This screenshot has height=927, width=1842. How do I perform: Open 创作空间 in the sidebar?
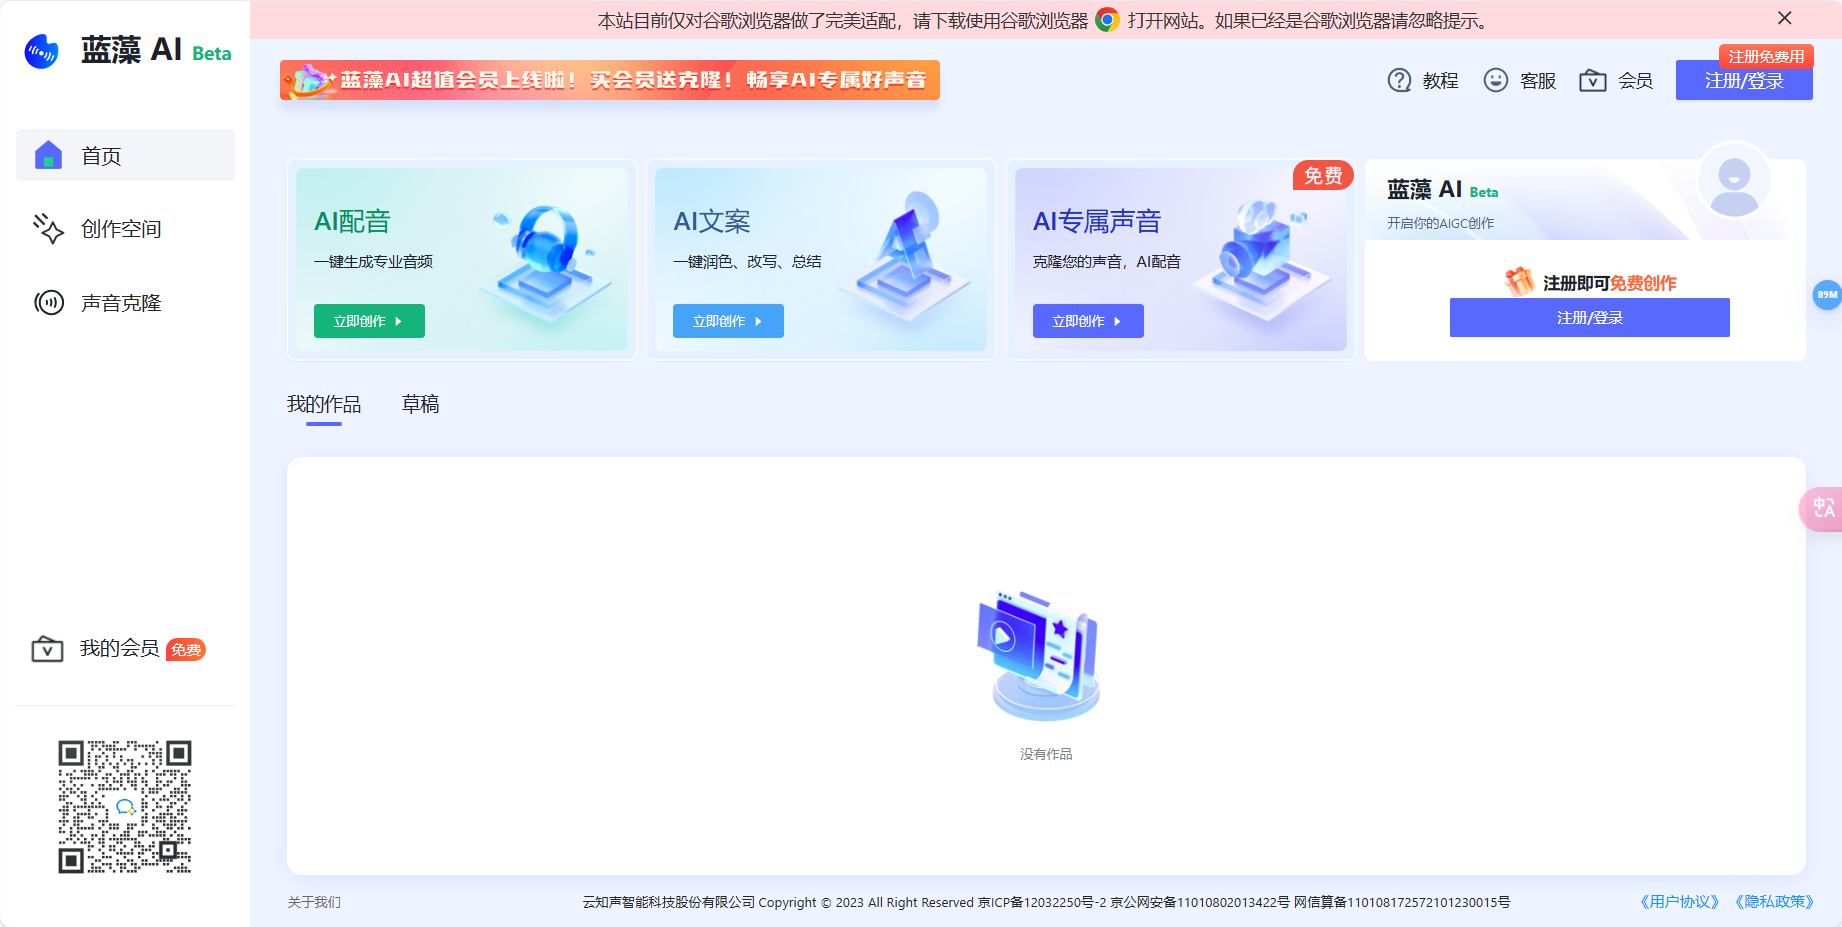(x=120, y=229)
